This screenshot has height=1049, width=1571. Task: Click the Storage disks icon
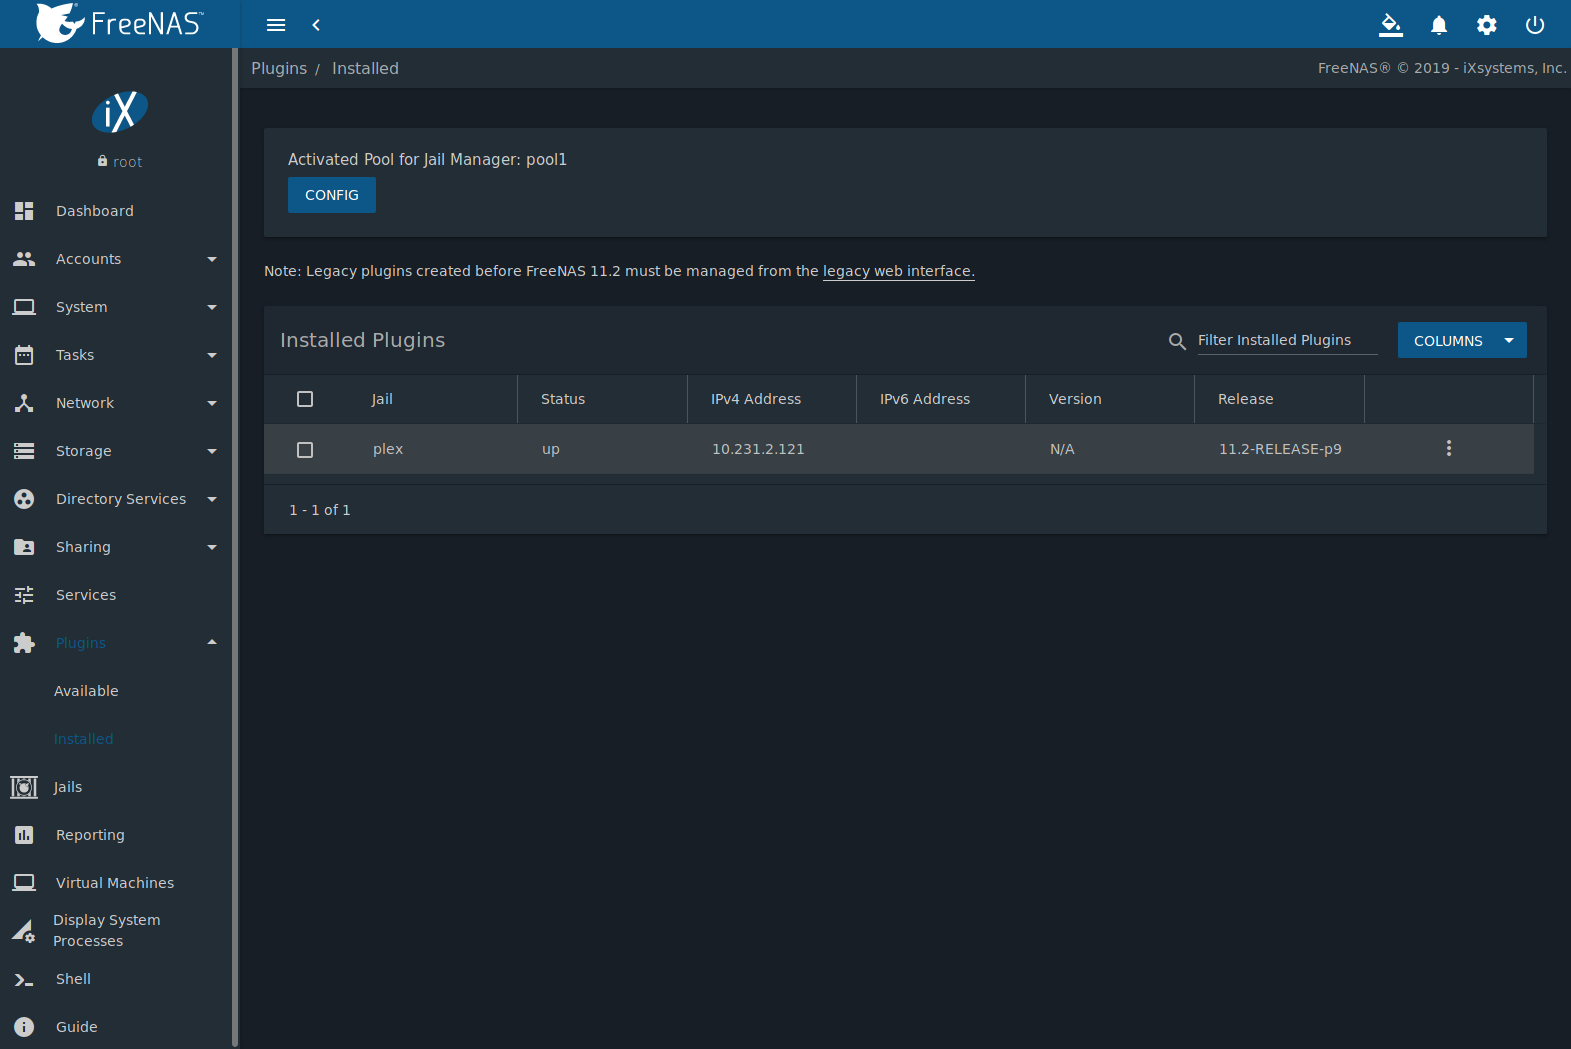point(24,451)
